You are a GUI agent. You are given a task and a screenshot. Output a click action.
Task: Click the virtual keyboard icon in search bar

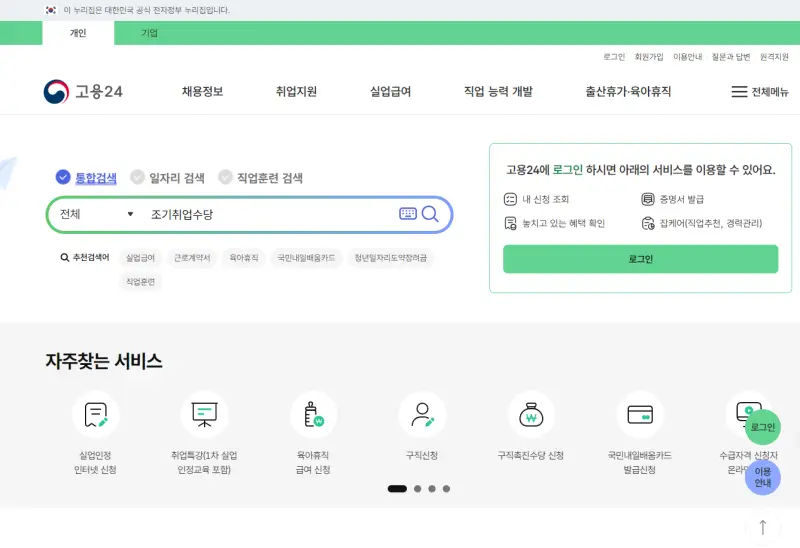tap(408, 214)
